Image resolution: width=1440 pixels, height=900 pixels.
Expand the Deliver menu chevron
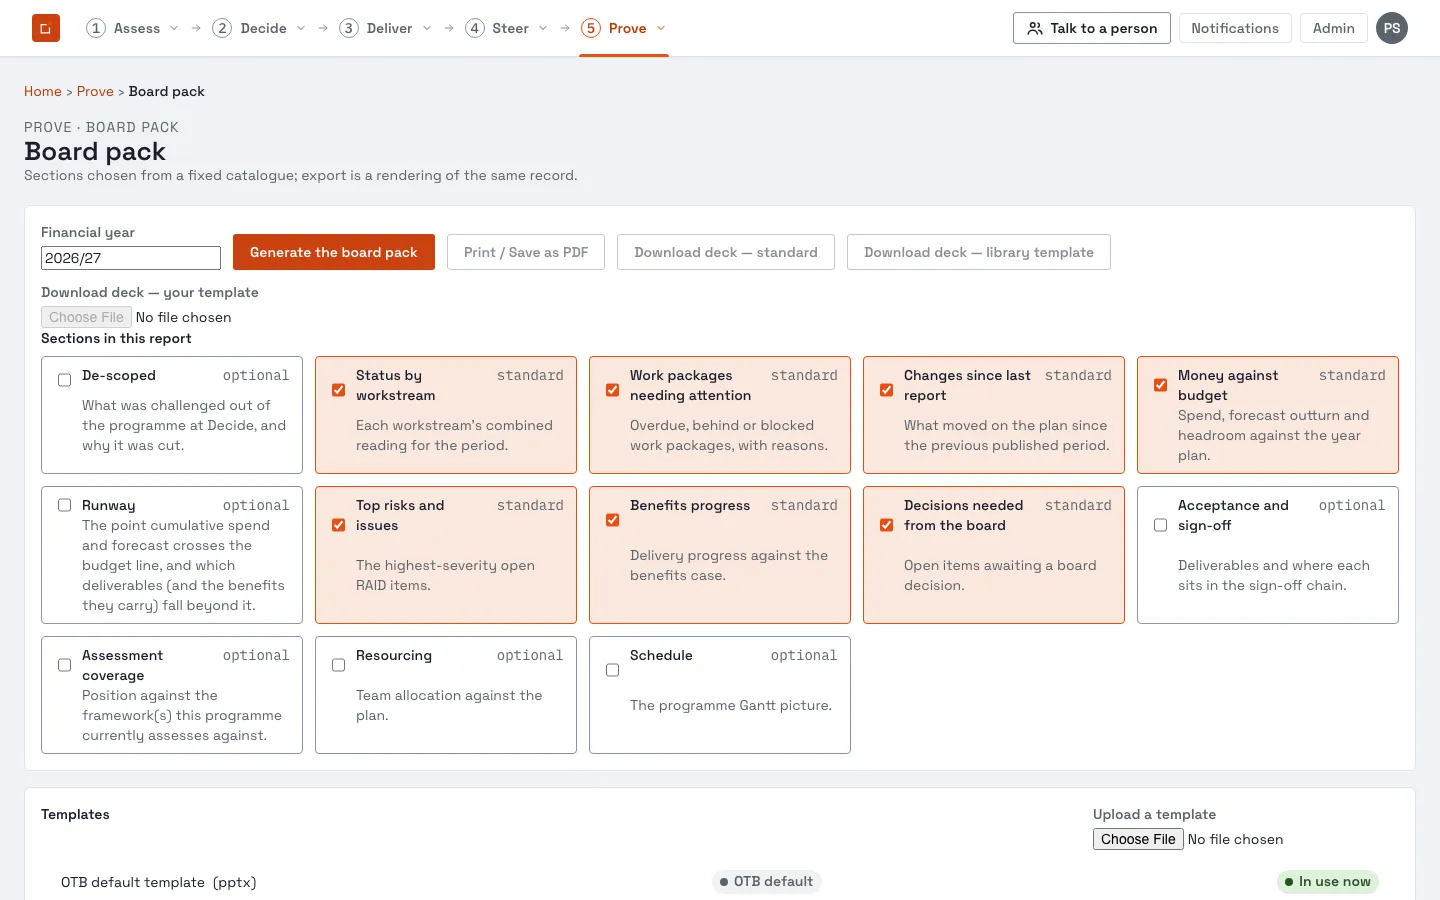(427, 28)
